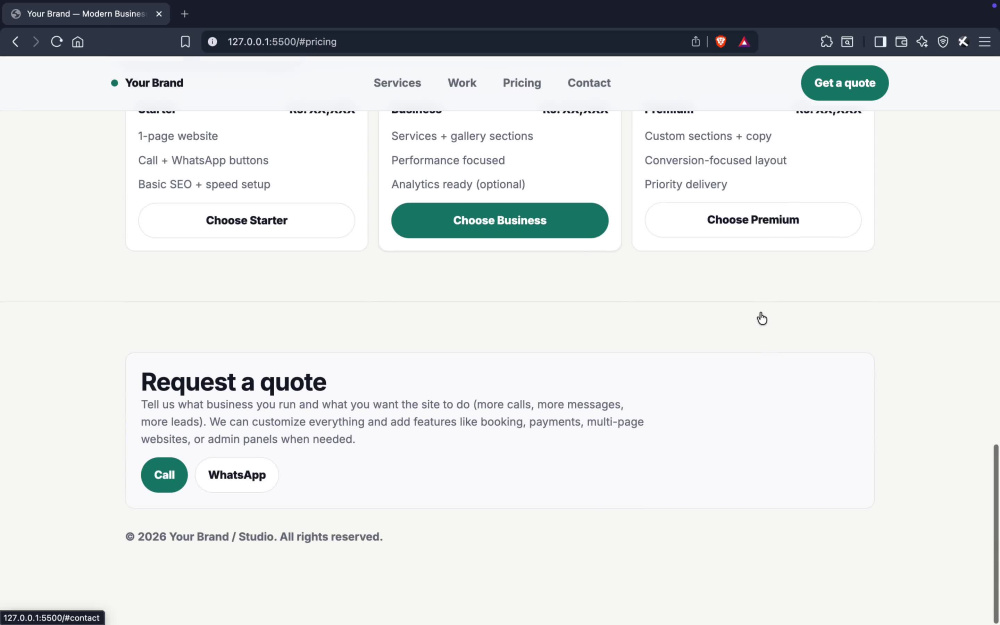This screenshot has height=625, width=1000.
Task: Open the VPN shield icon in toolbar
Action: 943,41
